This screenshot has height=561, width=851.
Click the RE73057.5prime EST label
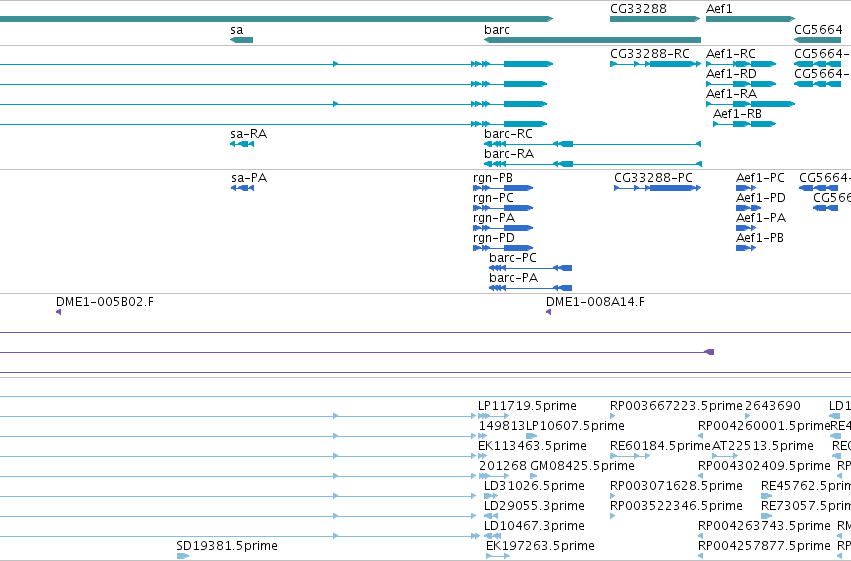click(x=806, y=506)
